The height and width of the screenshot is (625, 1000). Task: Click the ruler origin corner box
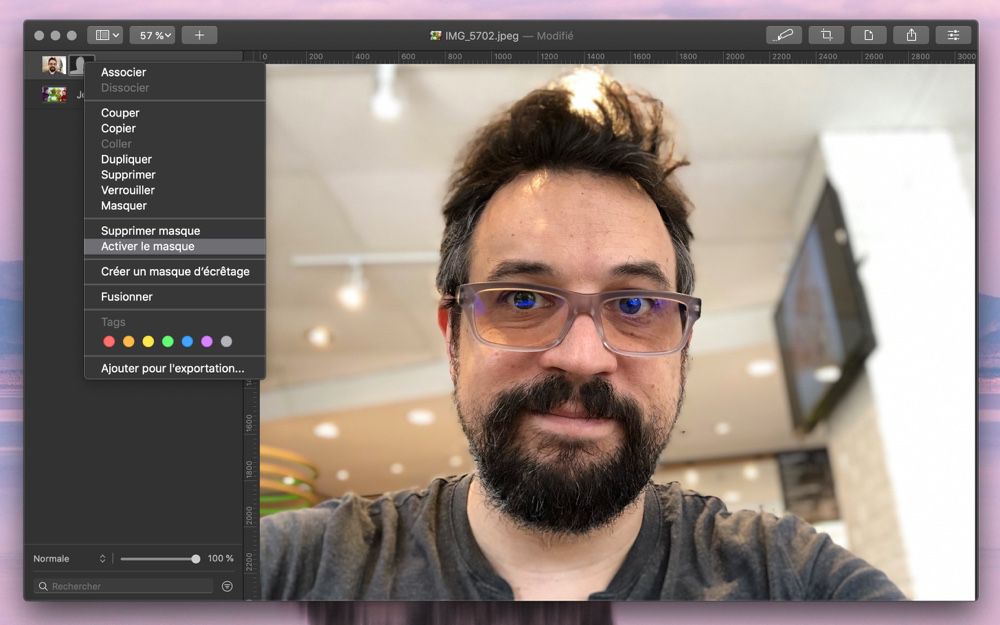[252, 57]
